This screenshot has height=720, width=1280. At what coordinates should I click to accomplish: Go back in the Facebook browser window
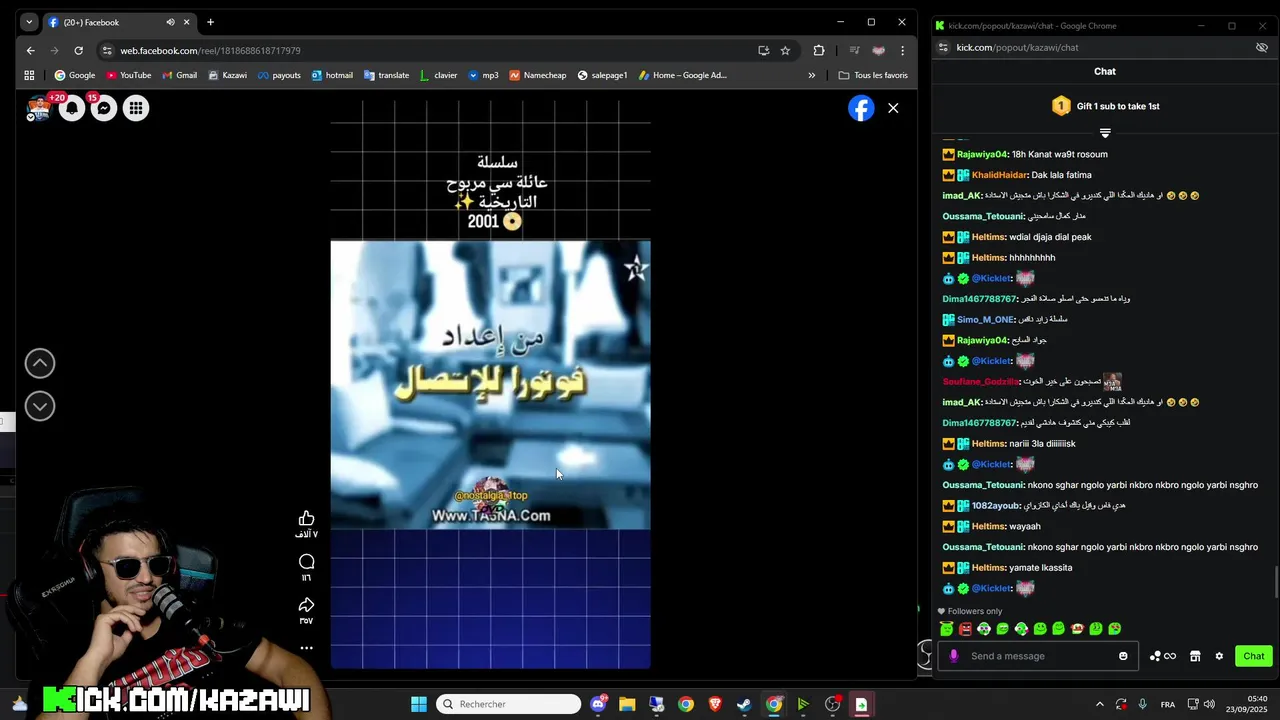coord(30,50)
